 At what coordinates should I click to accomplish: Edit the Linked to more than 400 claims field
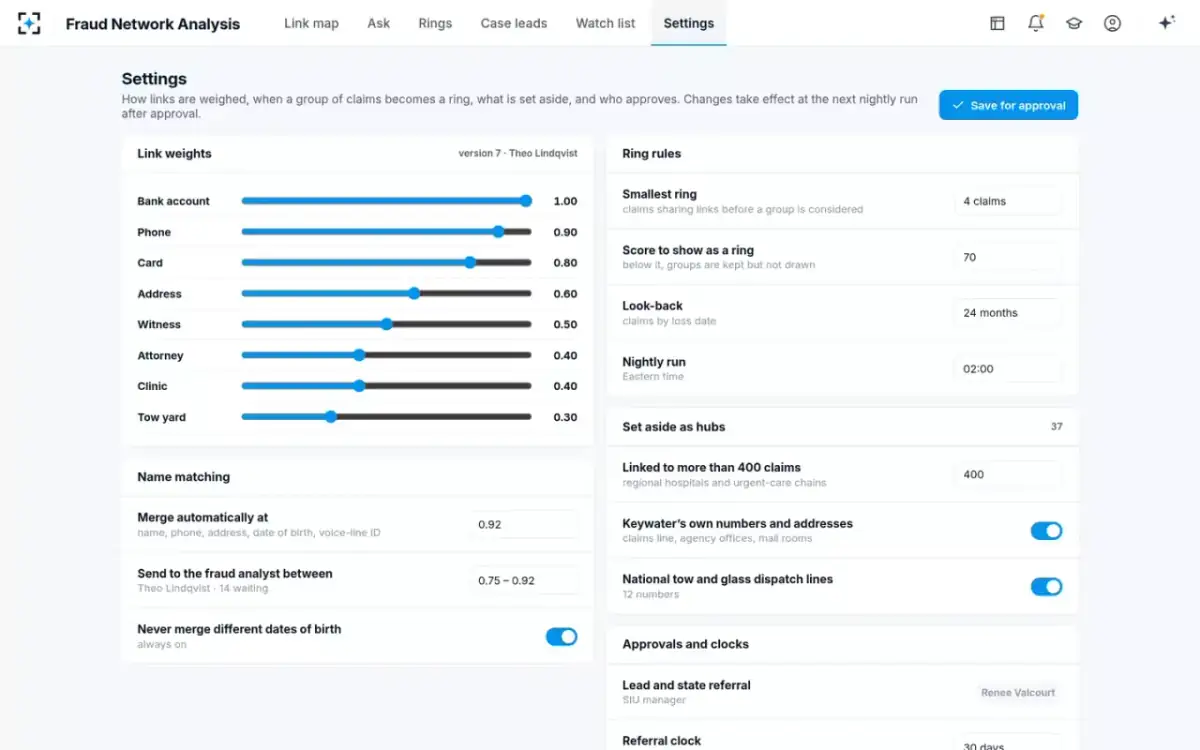tap(1007, 475)
